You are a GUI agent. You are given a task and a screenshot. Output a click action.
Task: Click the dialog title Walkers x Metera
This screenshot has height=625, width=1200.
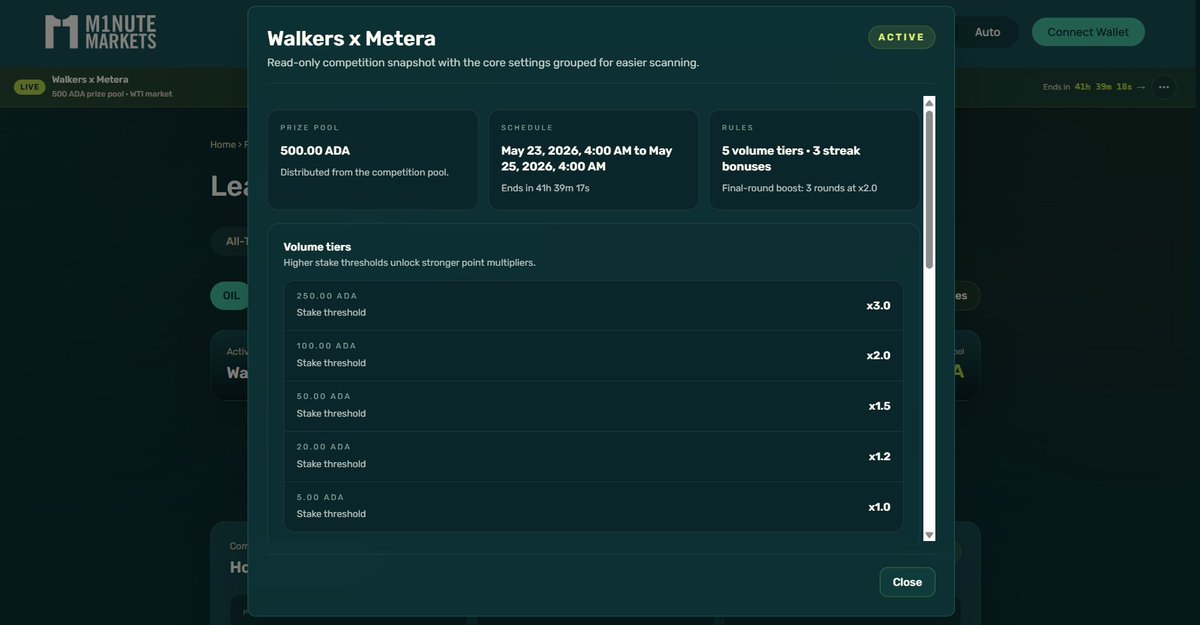click(x=351, y=39)
